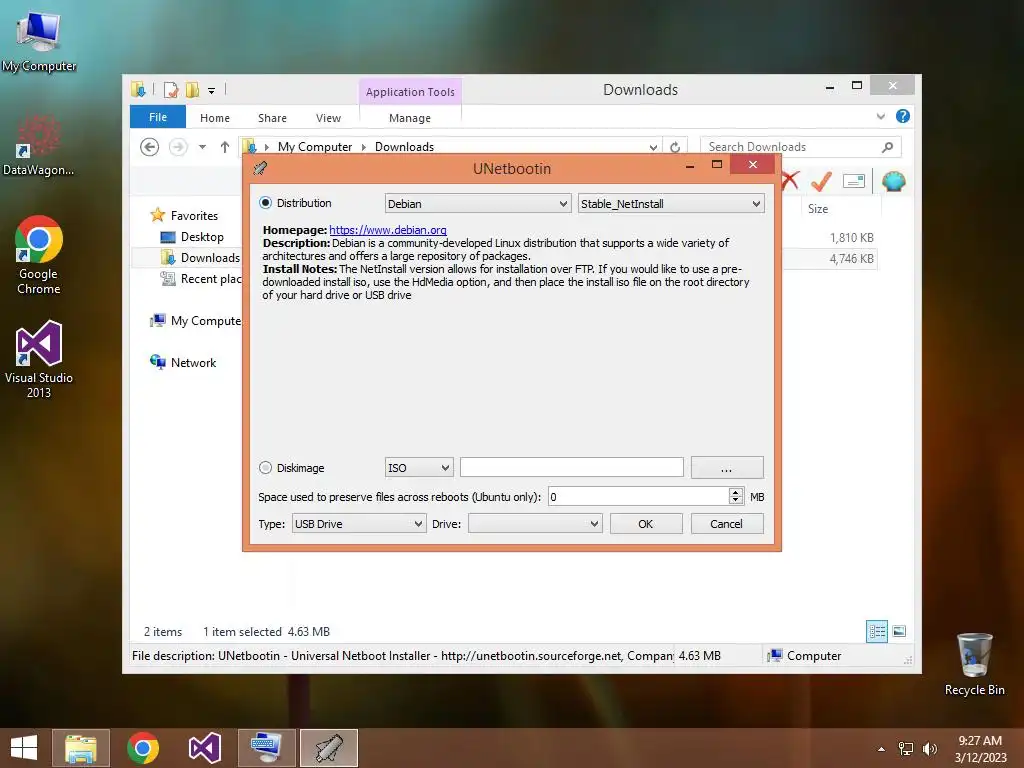Open the USB Drive type dropdown
Image resolution: width=1024 pixels, height=768 pixels.
[x=358, y=524]
